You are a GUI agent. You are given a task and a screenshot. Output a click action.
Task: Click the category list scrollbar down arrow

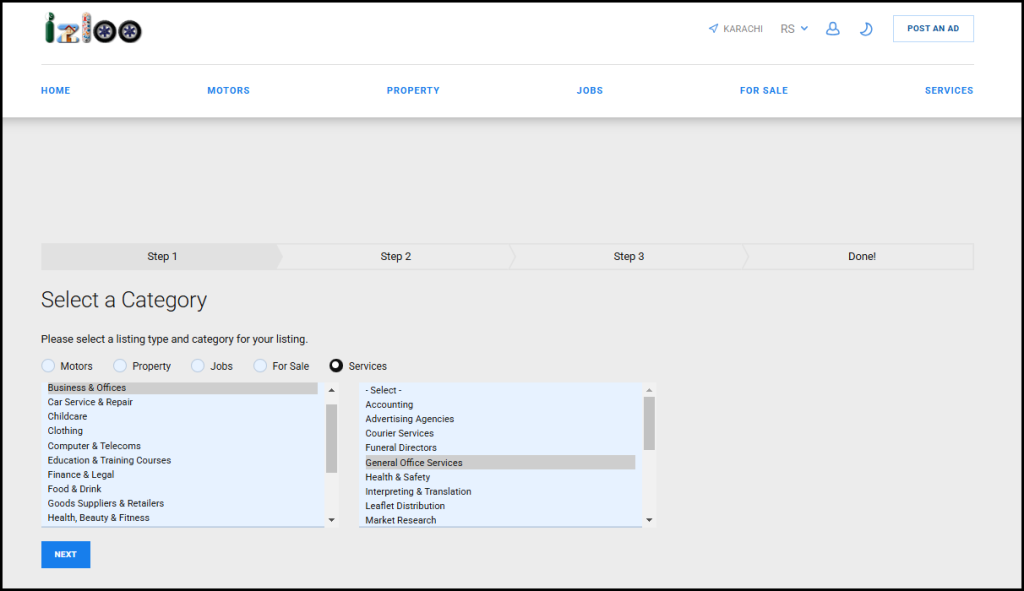tap(331, 519)
